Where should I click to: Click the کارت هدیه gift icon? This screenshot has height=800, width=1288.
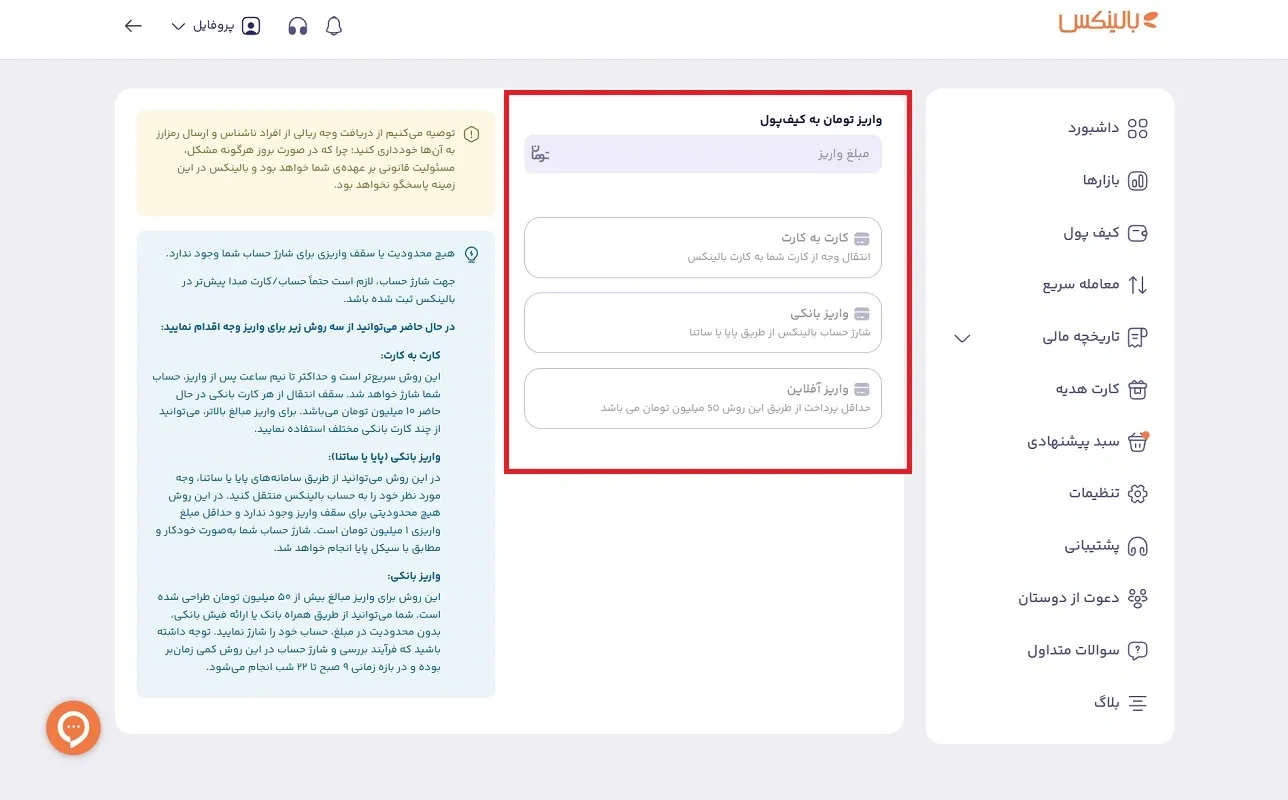click(x=1137, y=389)
